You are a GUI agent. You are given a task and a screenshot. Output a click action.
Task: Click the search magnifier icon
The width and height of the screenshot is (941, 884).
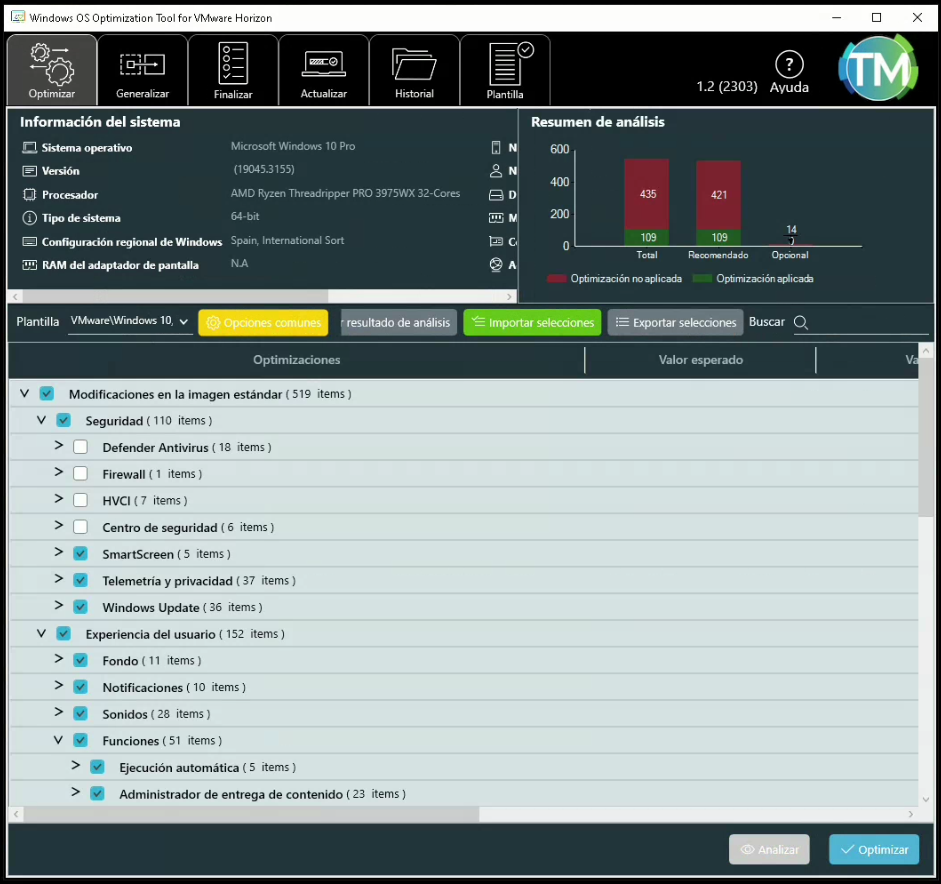(801, 322)
